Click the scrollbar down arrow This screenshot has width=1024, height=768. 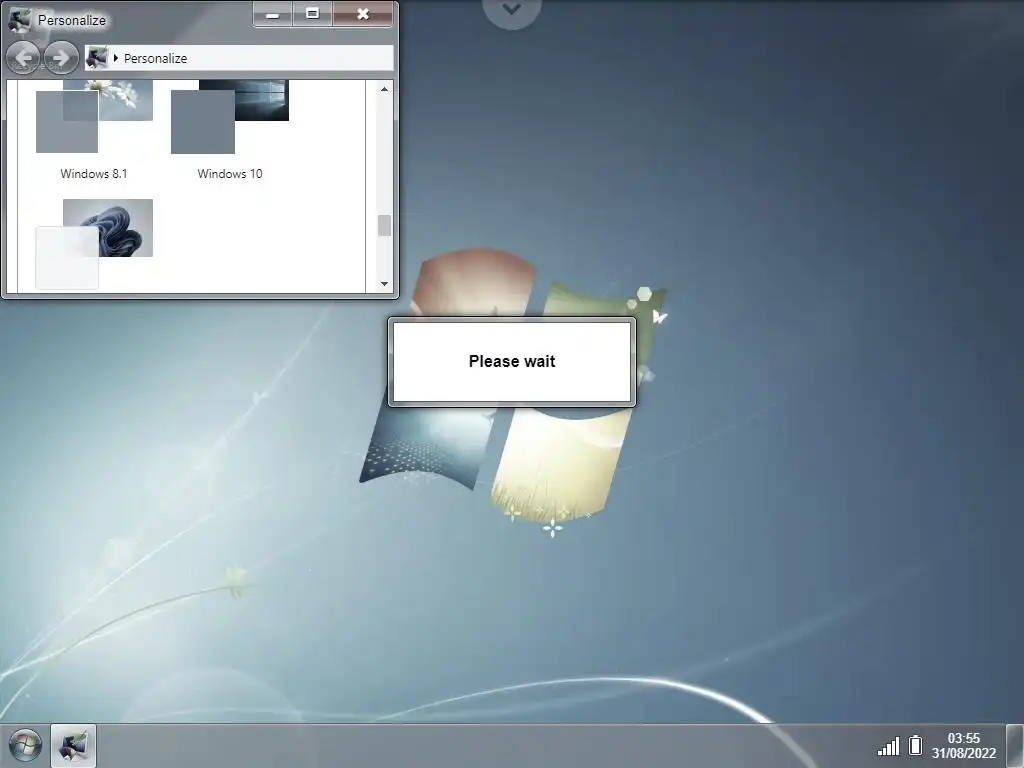pyautogui.click(x=384, y=283)
